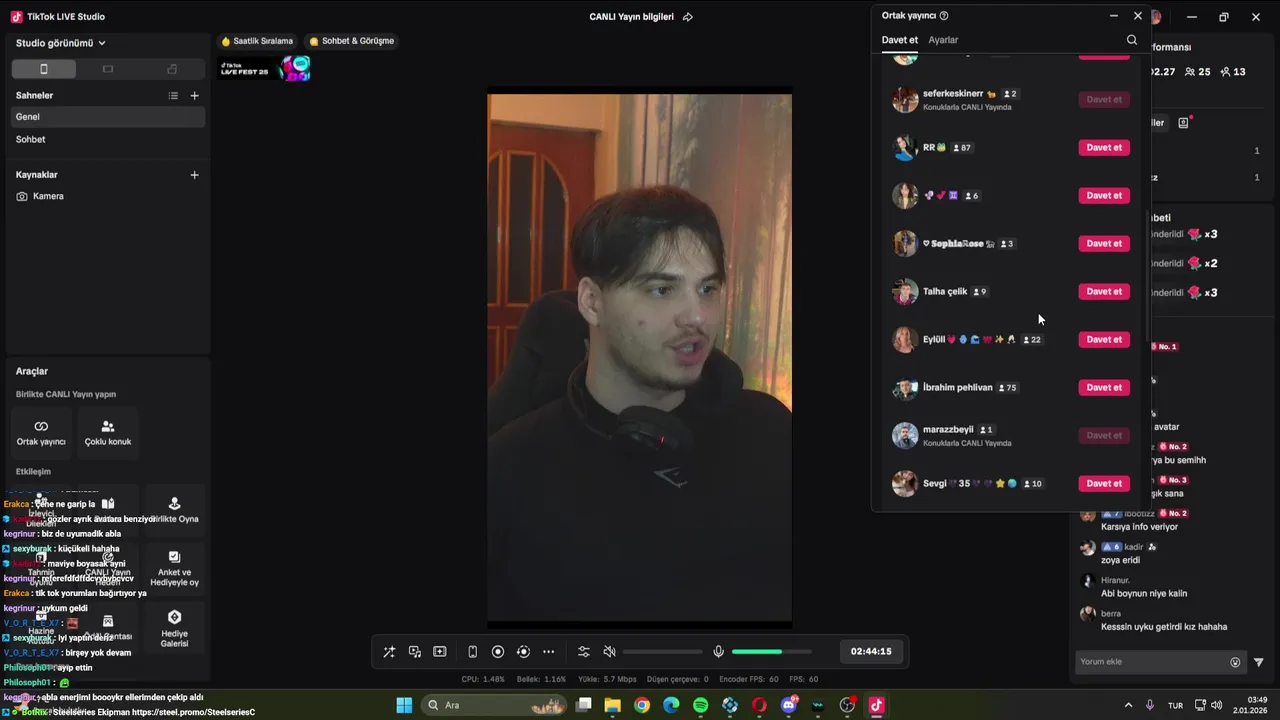1280x720 pixels.
Task: Minimize the Ortak yayıncı panel
Action: coord(1114,16)
